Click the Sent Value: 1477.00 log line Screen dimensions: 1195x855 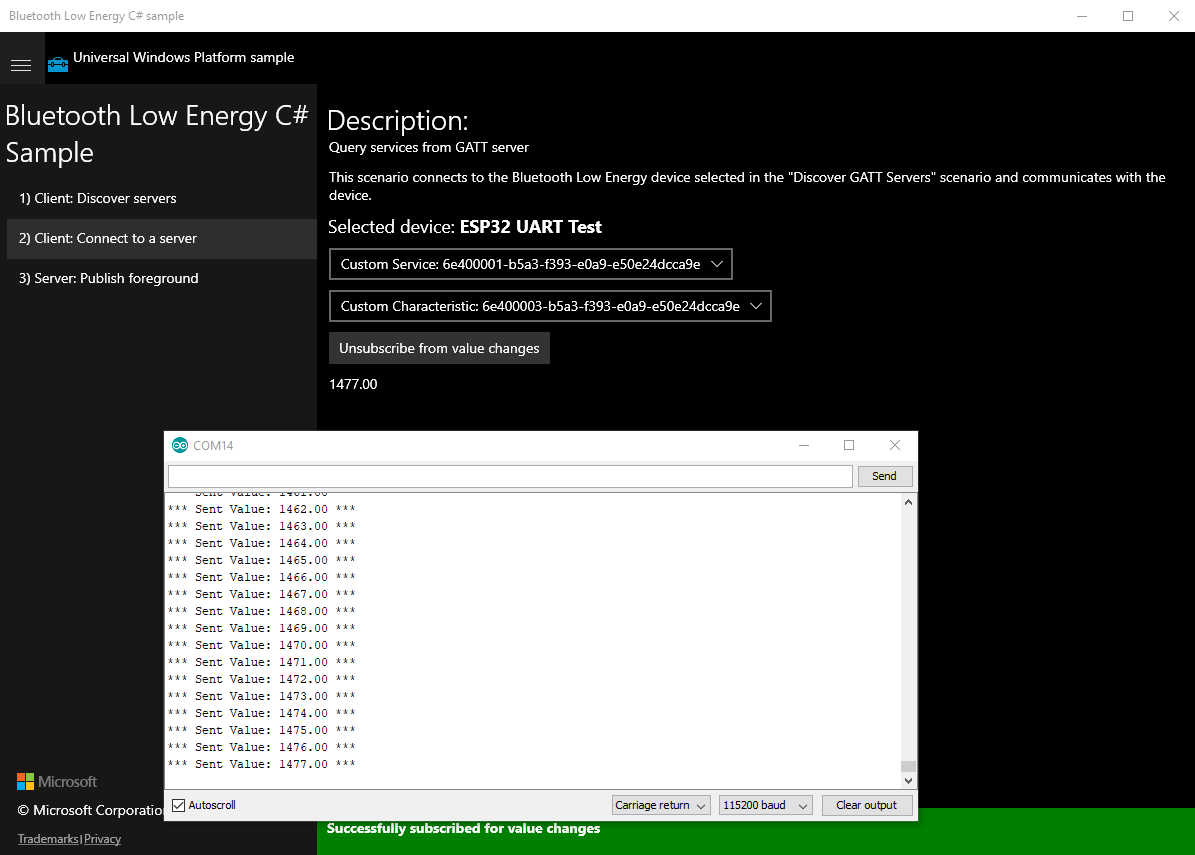point(261,764)
